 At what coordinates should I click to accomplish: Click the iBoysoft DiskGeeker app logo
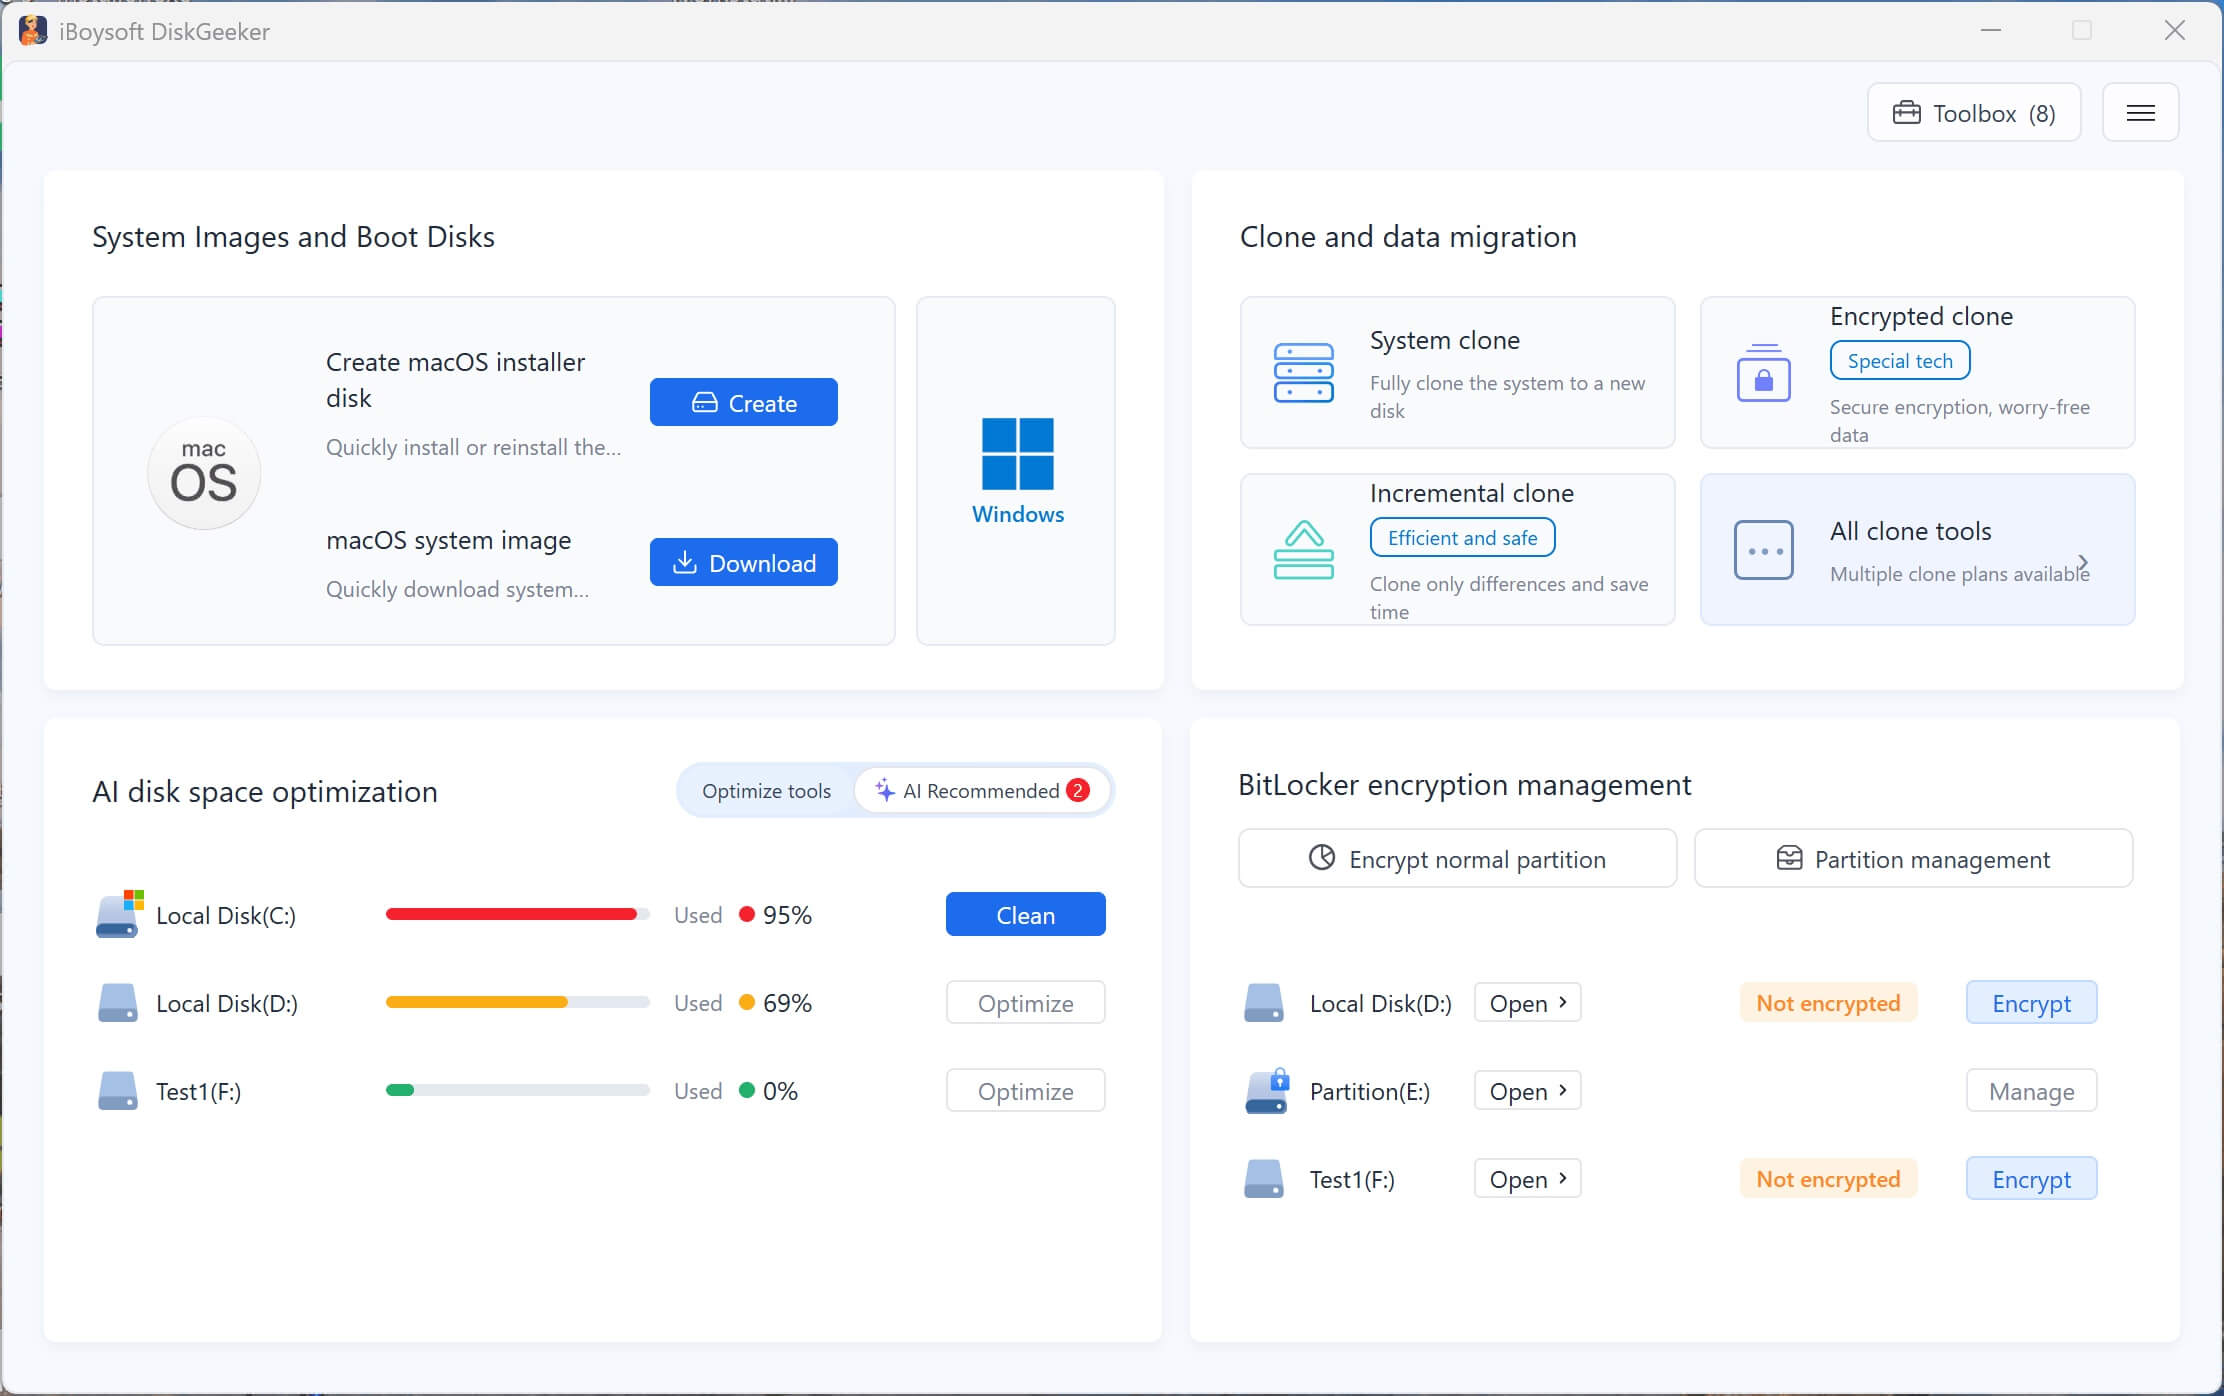33,31
